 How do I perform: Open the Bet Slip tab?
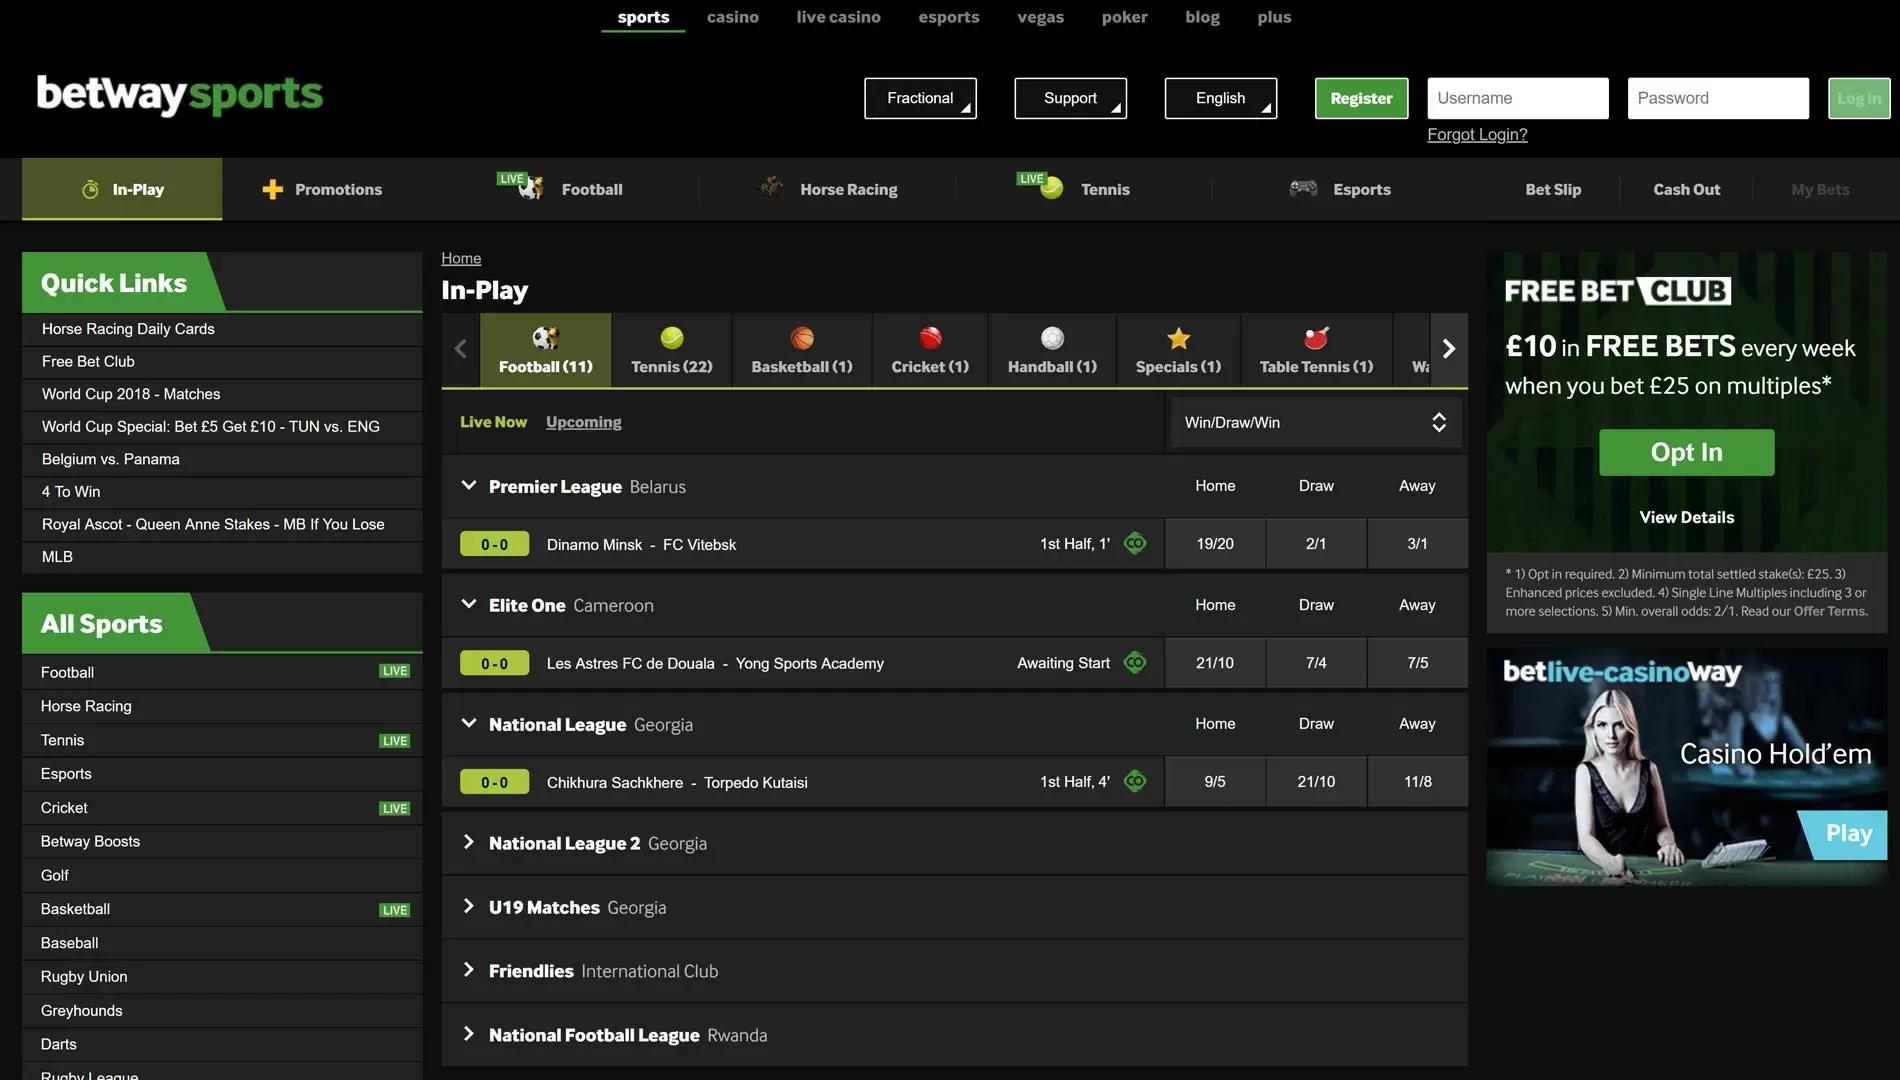tap(1552, 189)
